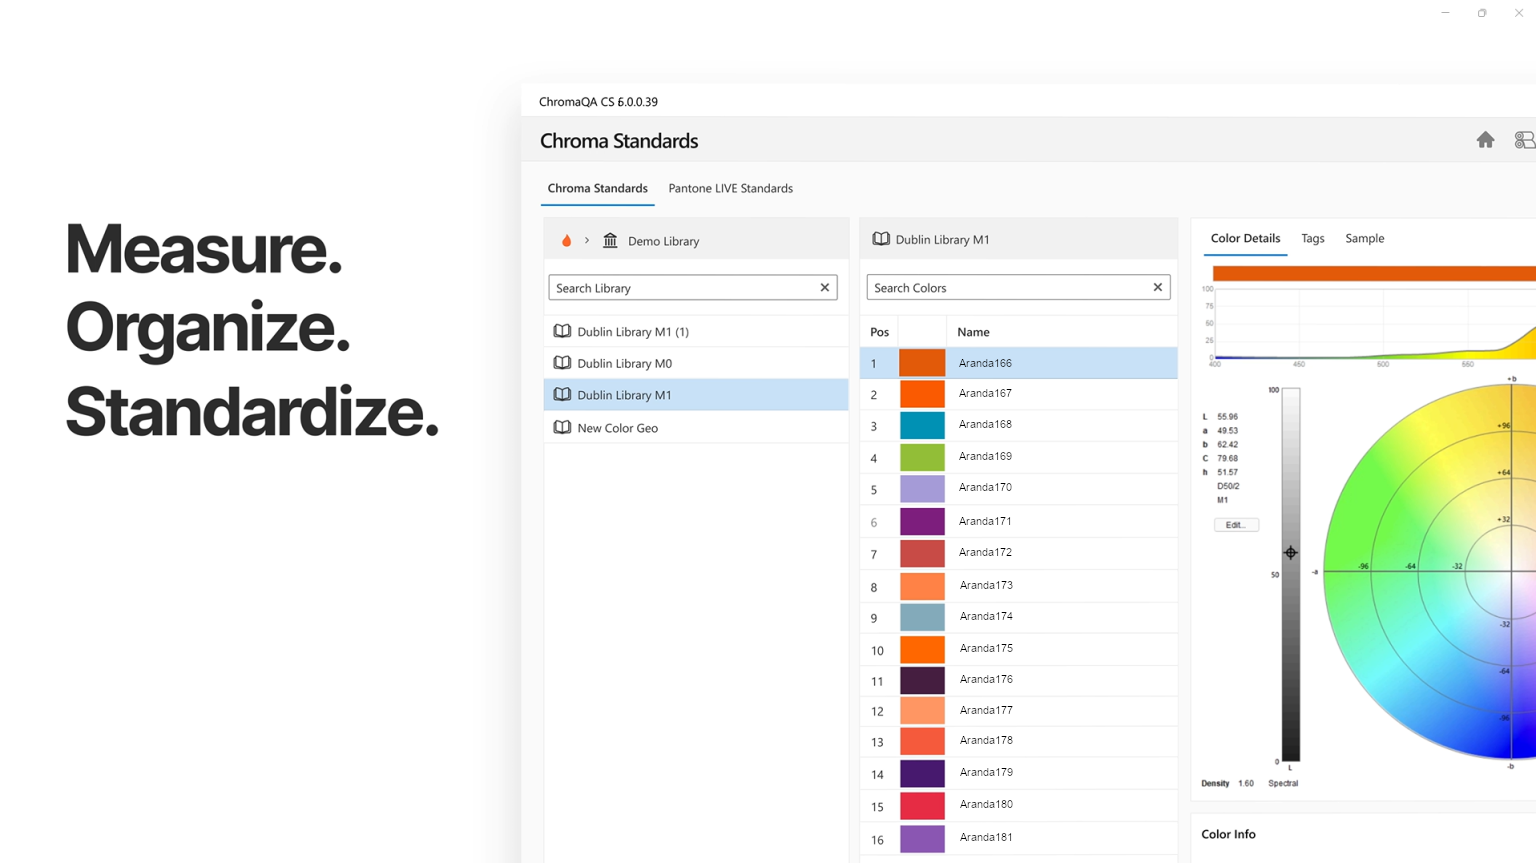Click the orange droplet icon in the breadcrumb
This screenshot has height=863, width=1536.
click(566, 240)
